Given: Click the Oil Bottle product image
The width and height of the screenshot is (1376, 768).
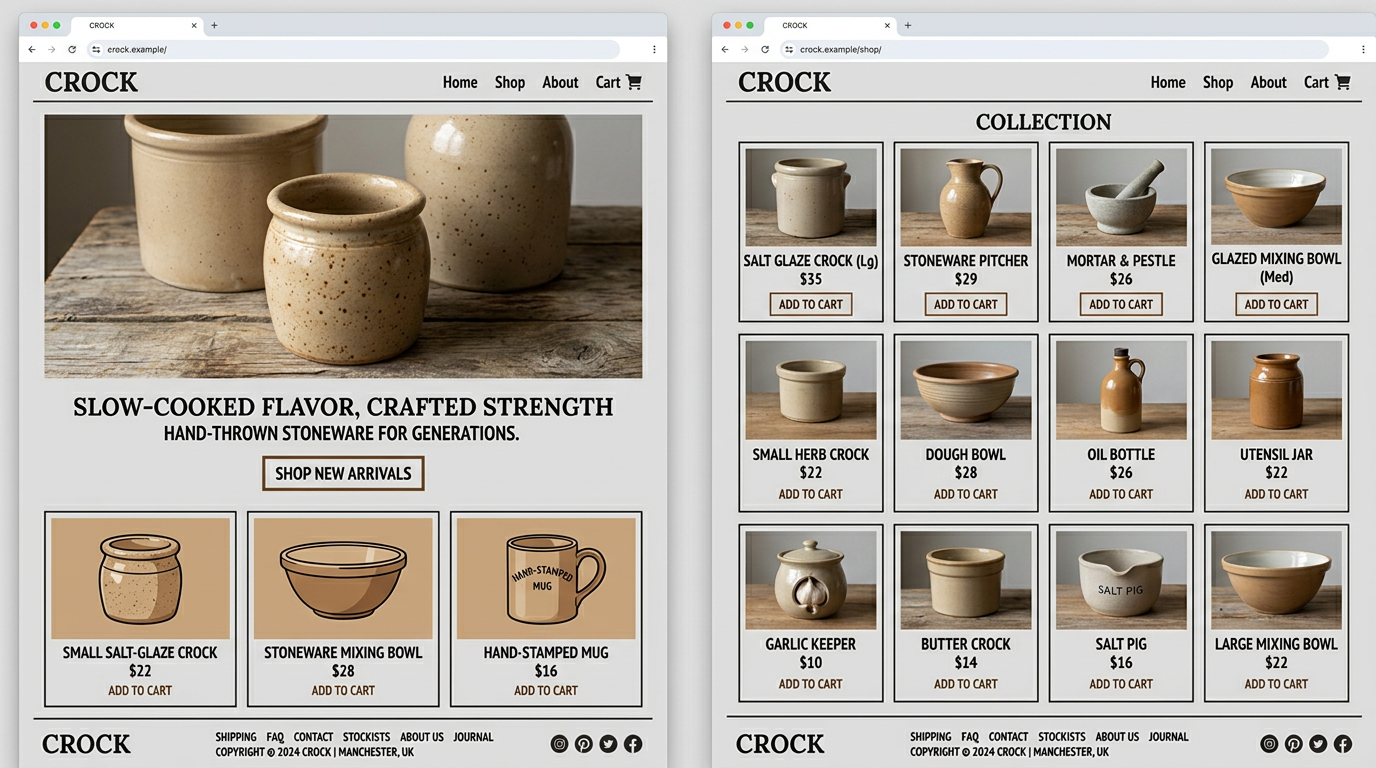Looking at the screenshot, I should pyautogui.click(x=1120, y=390).
